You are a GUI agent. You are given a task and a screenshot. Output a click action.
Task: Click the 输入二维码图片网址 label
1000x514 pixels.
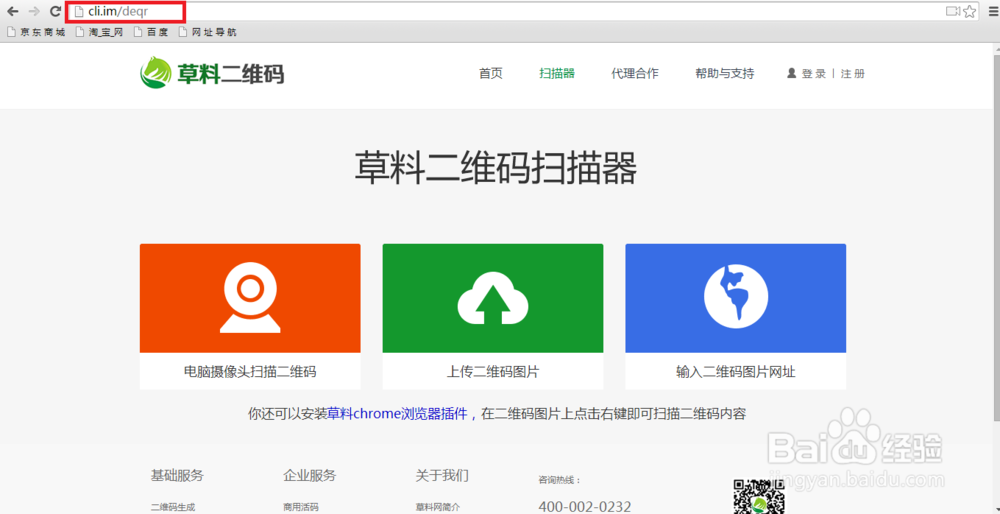(735, 372)
